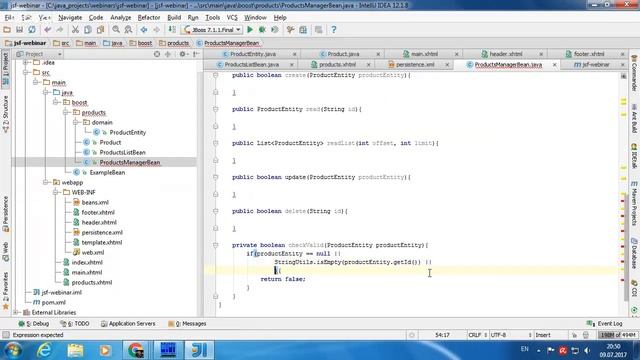Fold the checkValid method in gutter

pos(216,245)
